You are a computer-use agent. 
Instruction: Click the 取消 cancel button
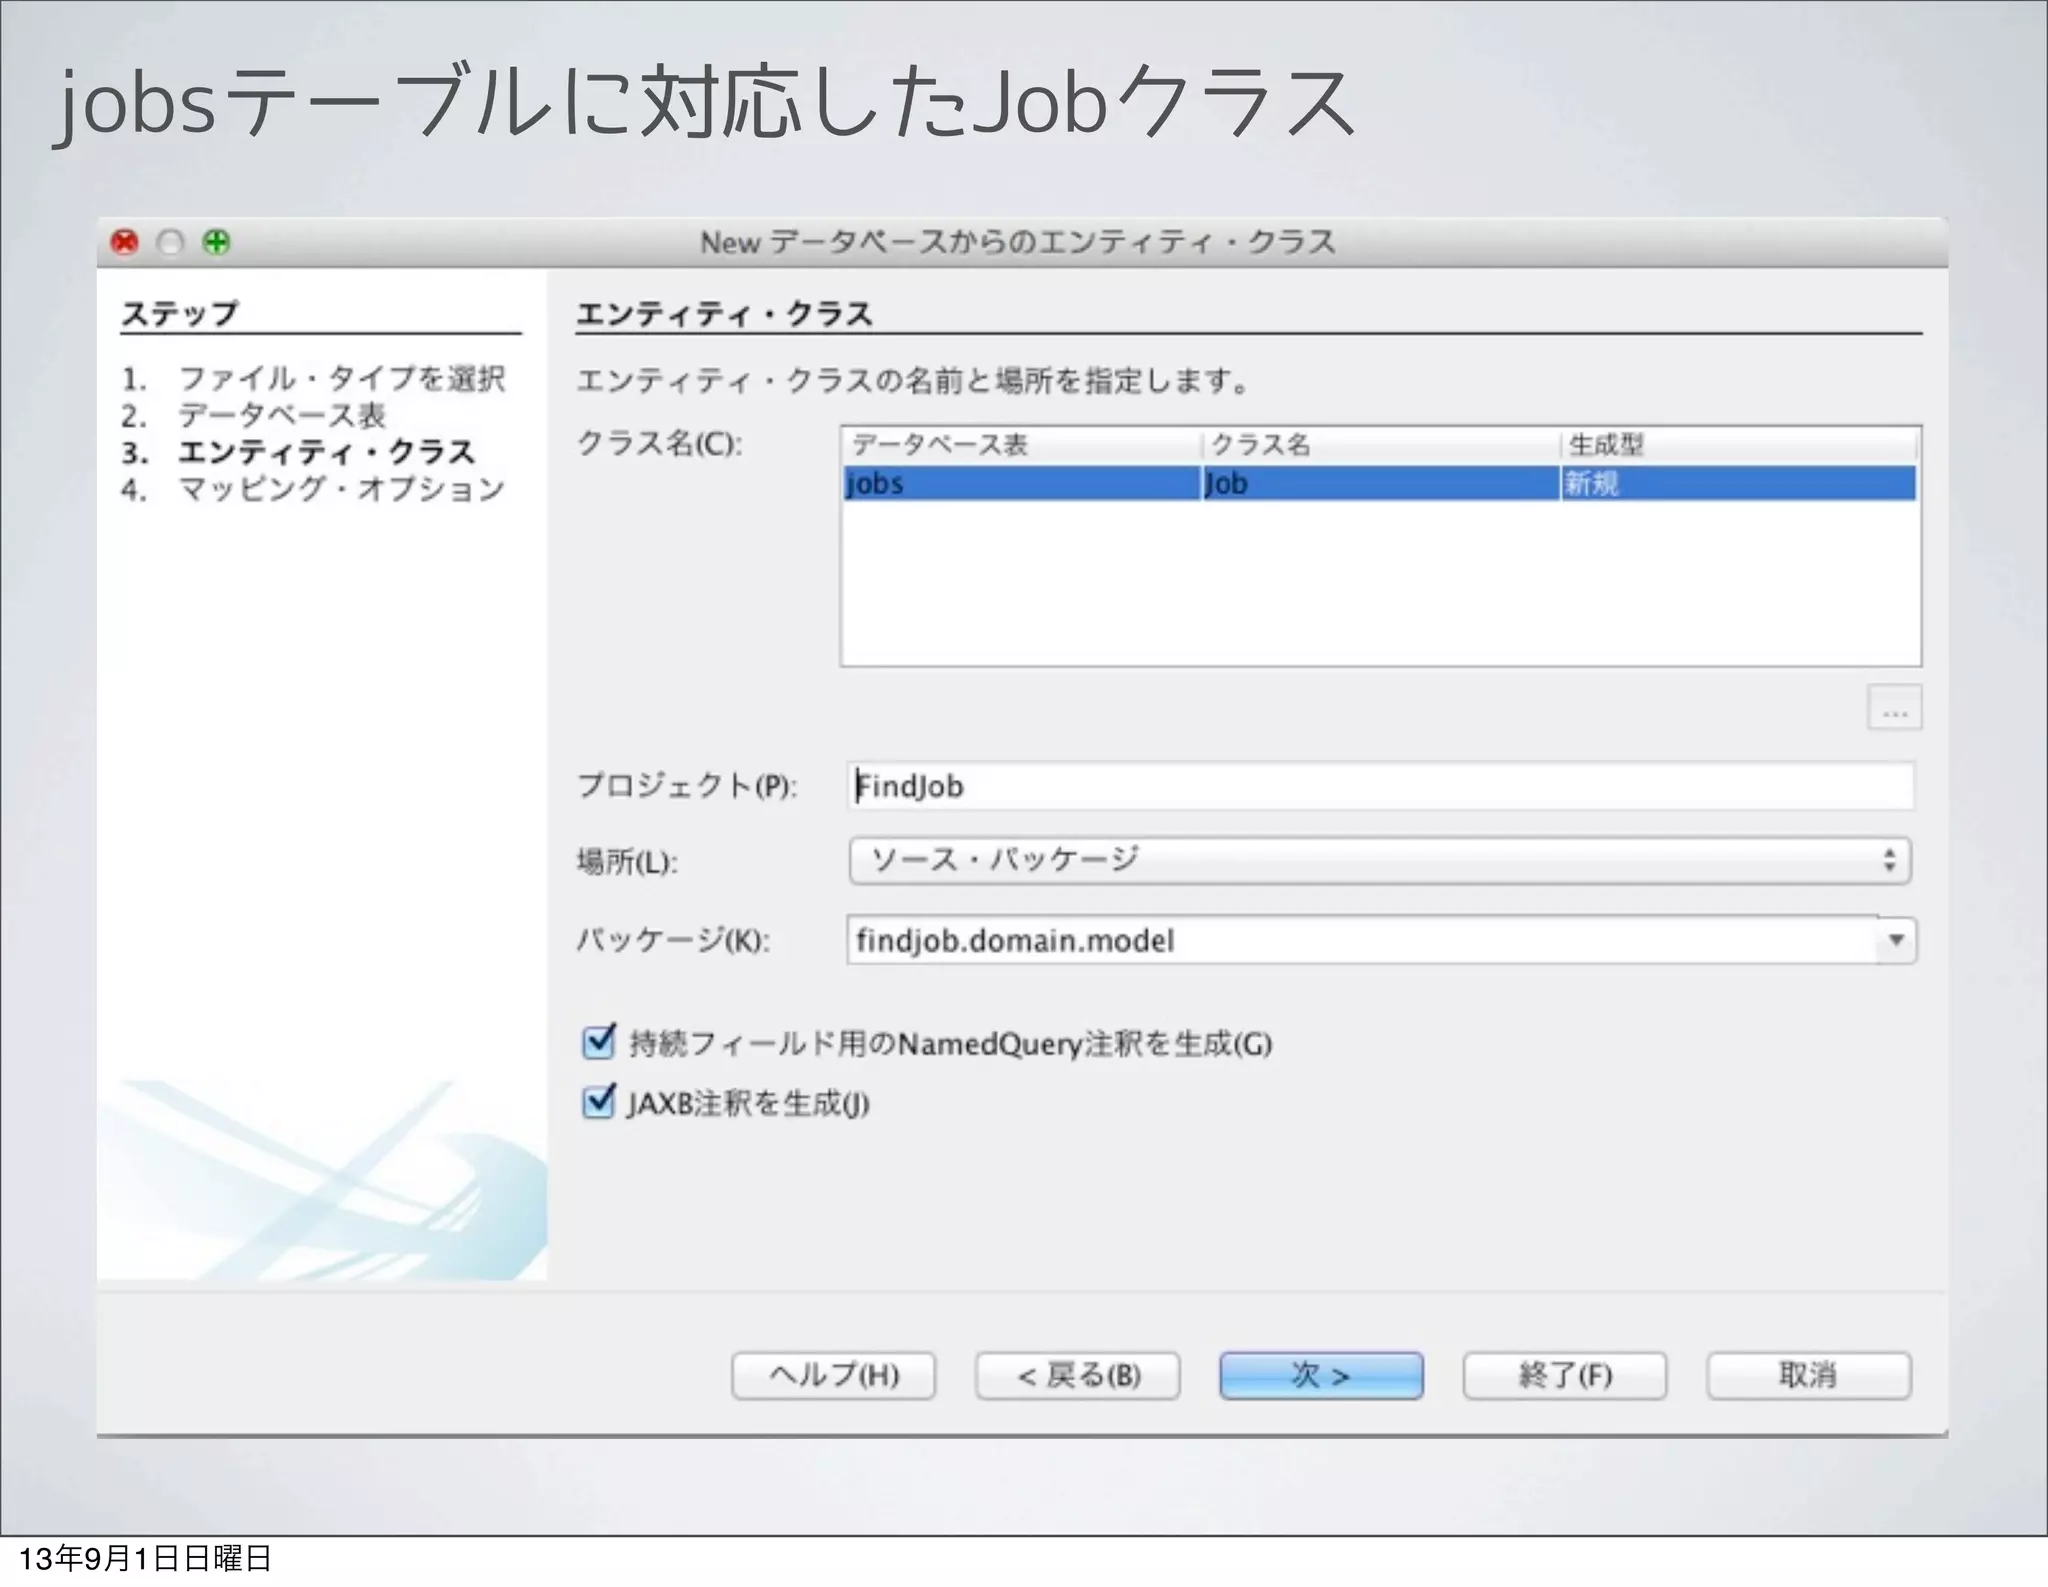pyautogui.click(x=1808, y=1375)
